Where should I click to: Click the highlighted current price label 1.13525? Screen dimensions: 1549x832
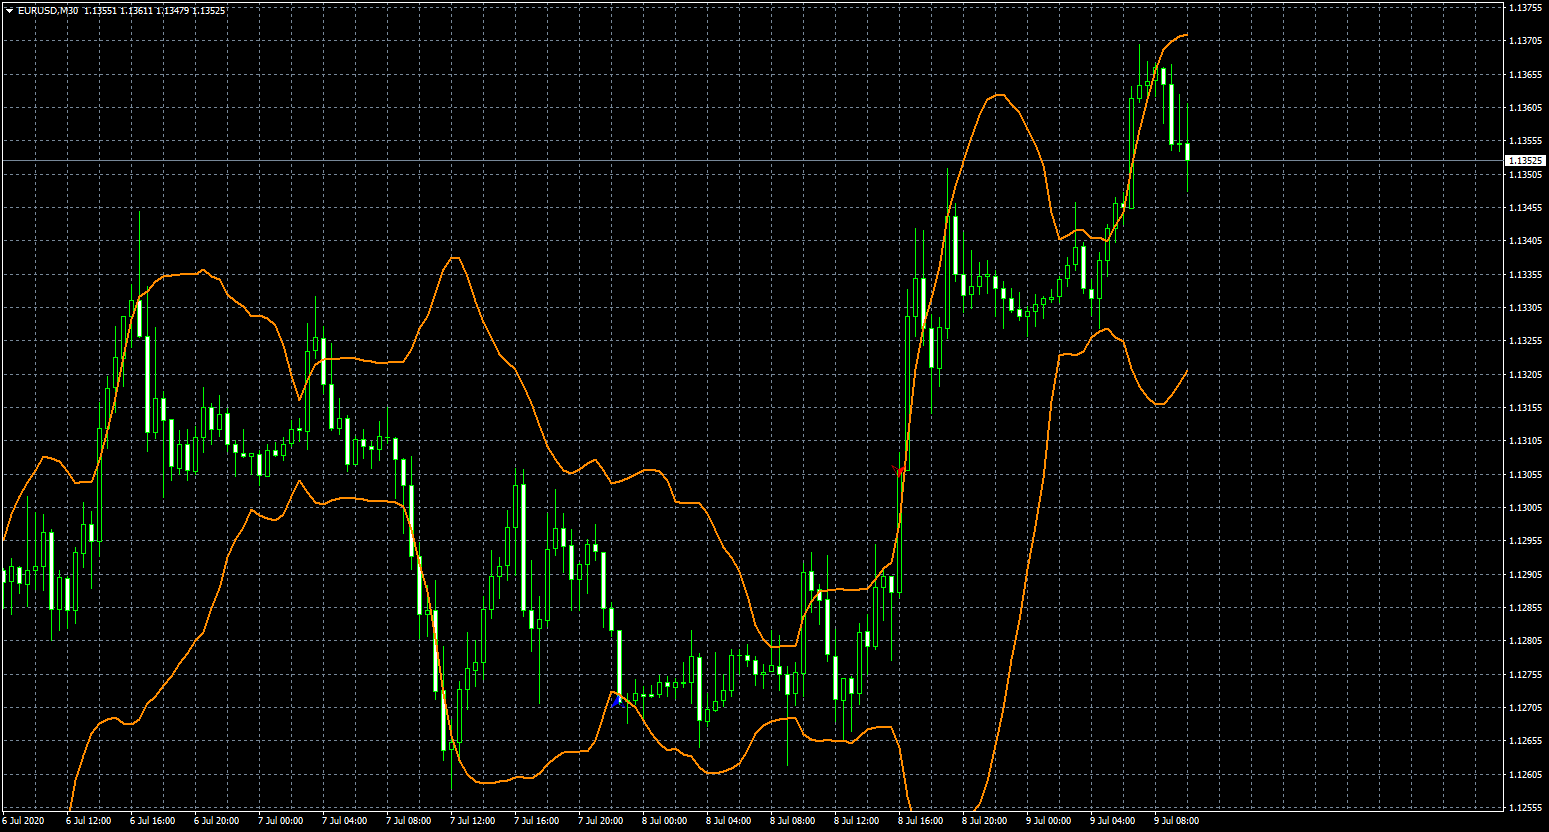coord(1525,160)
